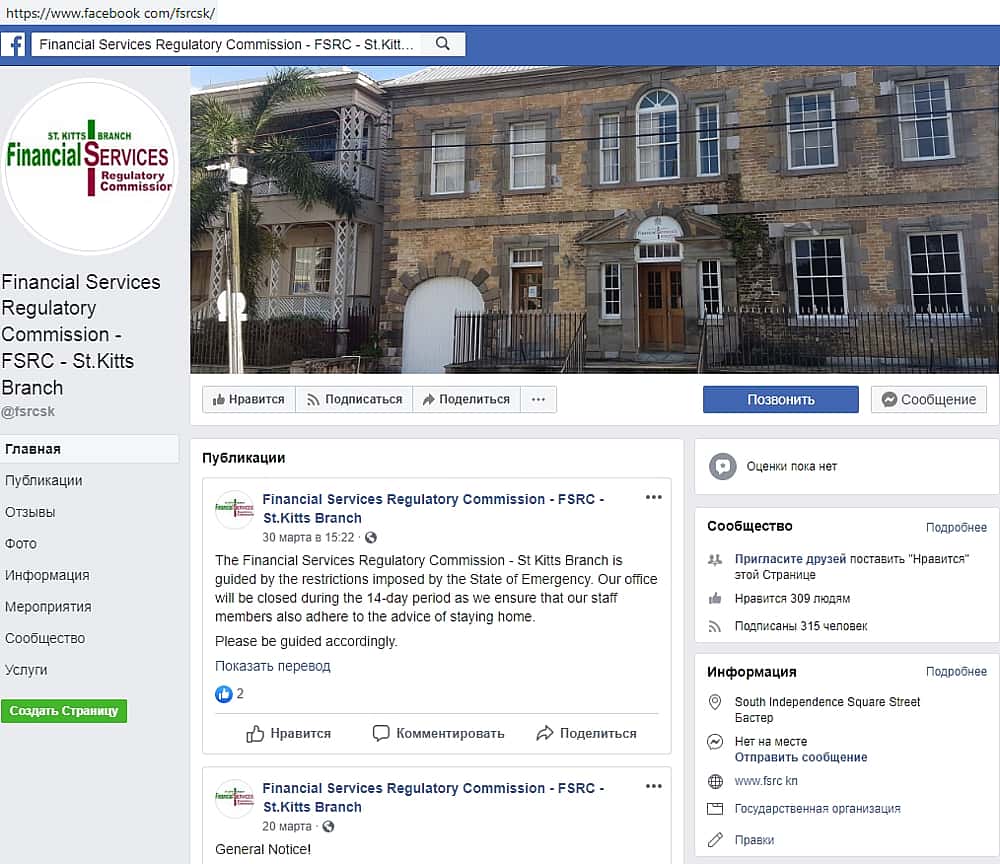Click the Нравится page button
1000x864 pixels.
tap(249, 399)
